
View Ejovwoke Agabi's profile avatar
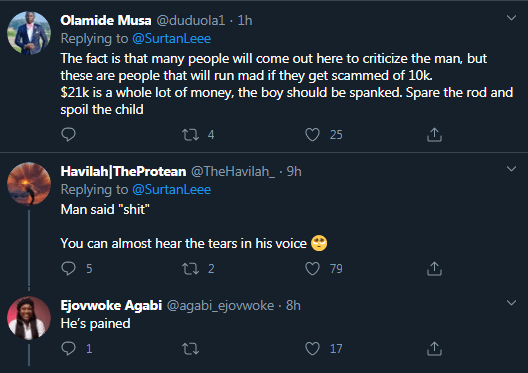pos(29,318)
